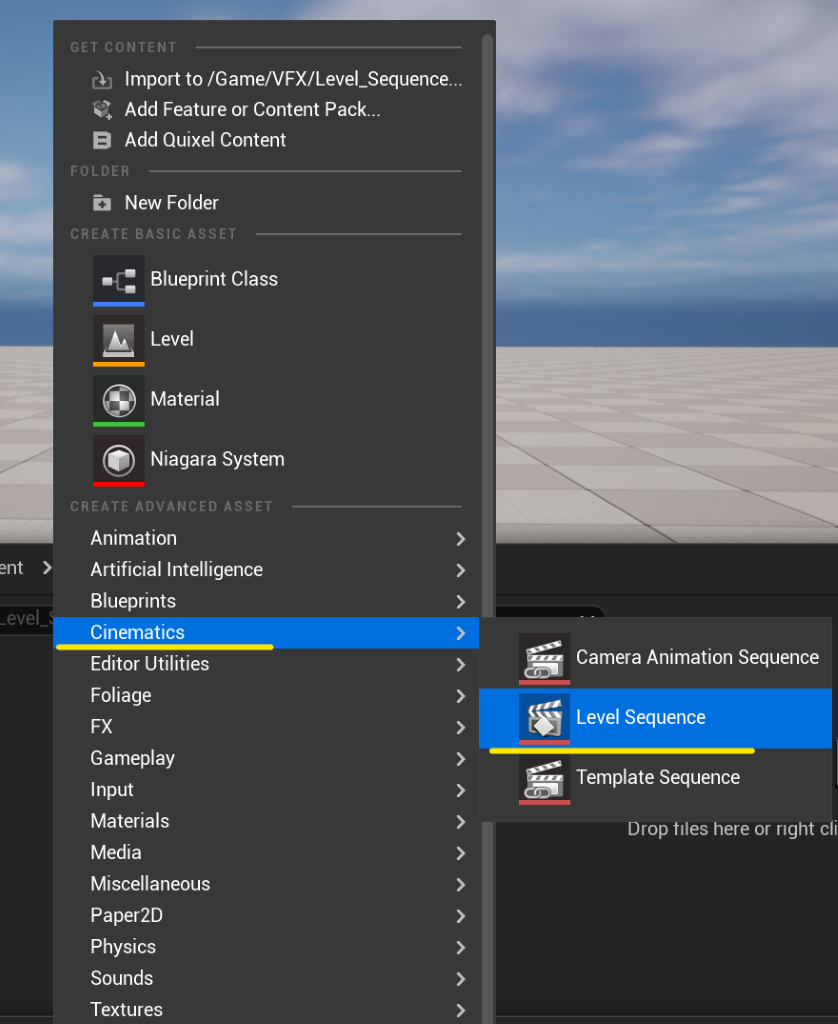Viewport: 838px width, 1024px height.
Task: Expand the Media submenu arrow
Action: tap(460, 853)
